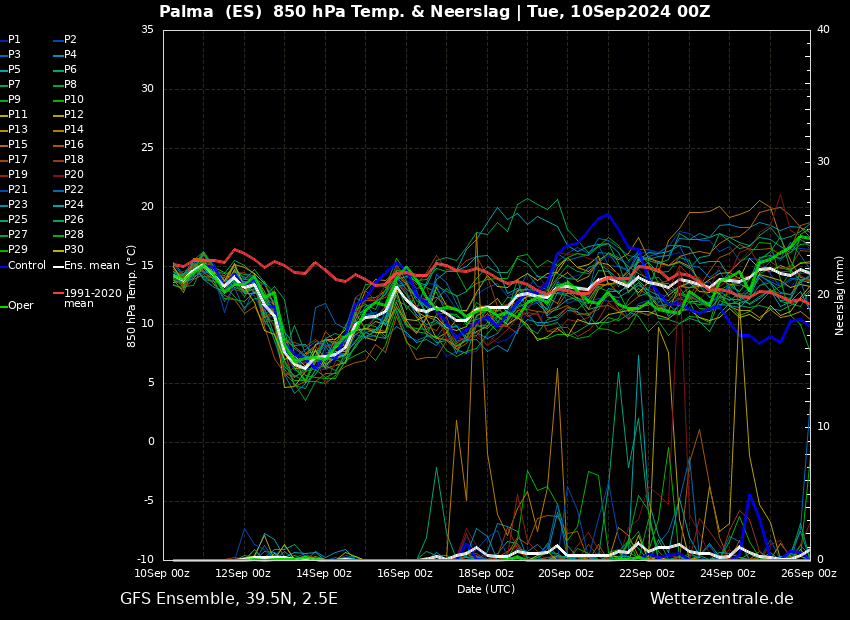This screenshot has height=620, width=850.
Task: Click the Neerslag (mm) axis label
Action: [840, 295]
